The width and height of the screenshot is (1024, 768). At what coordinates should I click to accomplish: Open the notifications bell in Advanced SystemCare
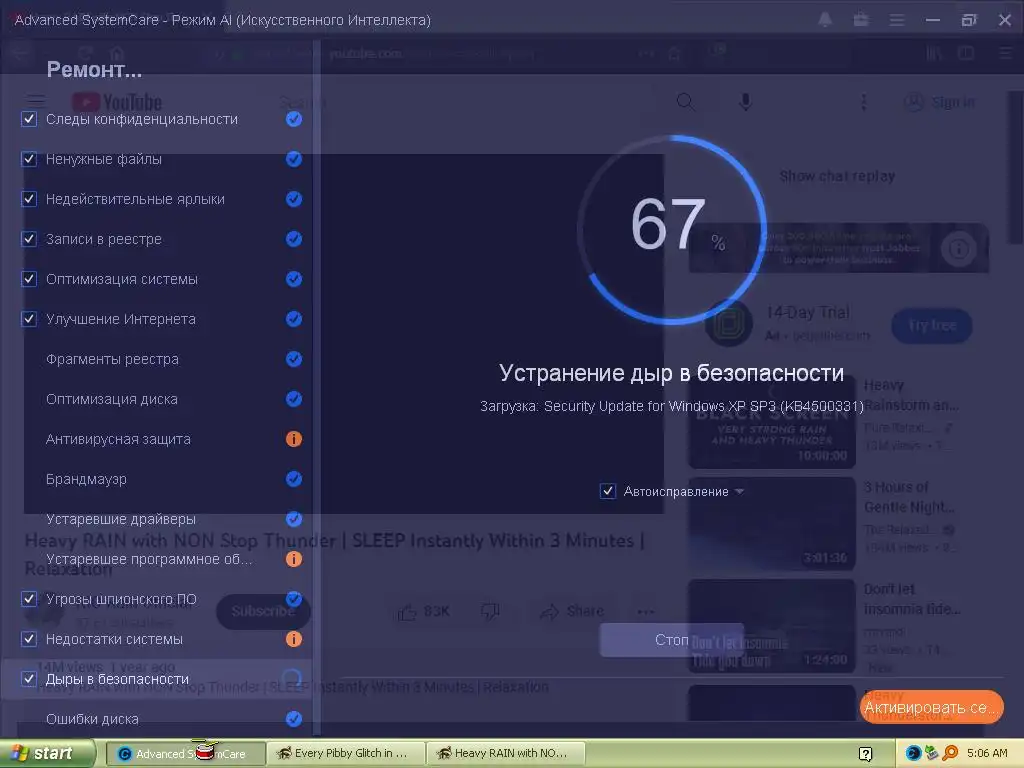pos(825,20)
